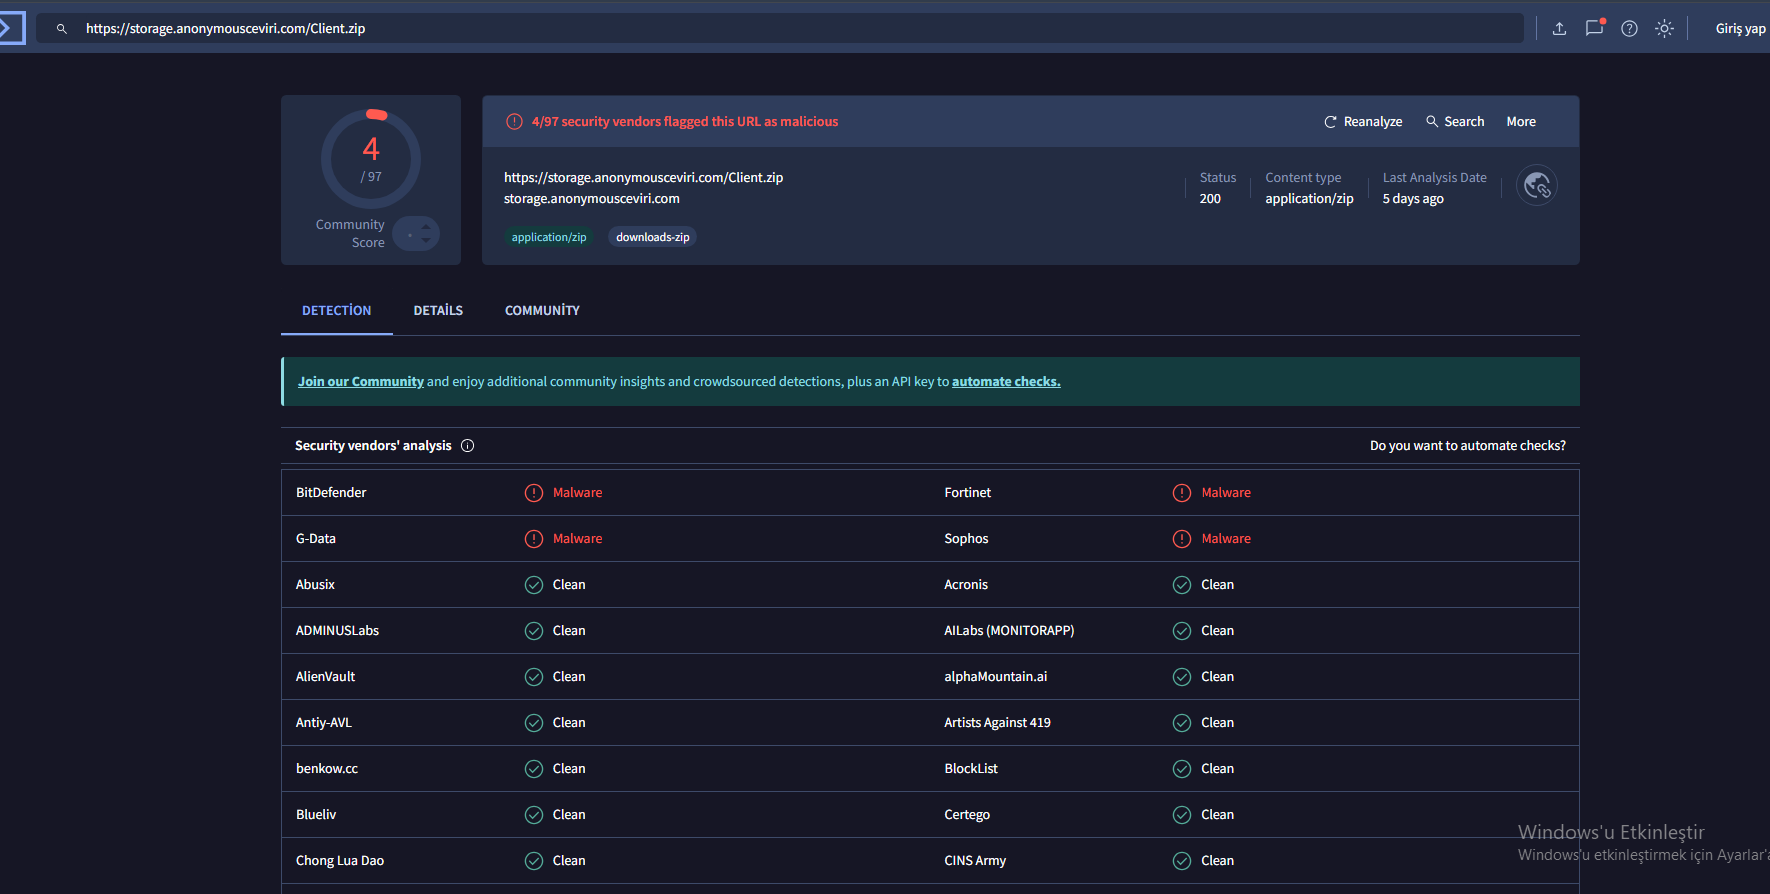The image size is (1770, 894).
Task: Click the clean checkmark icon in the Certego row
Action: [x=1182, y=815]
